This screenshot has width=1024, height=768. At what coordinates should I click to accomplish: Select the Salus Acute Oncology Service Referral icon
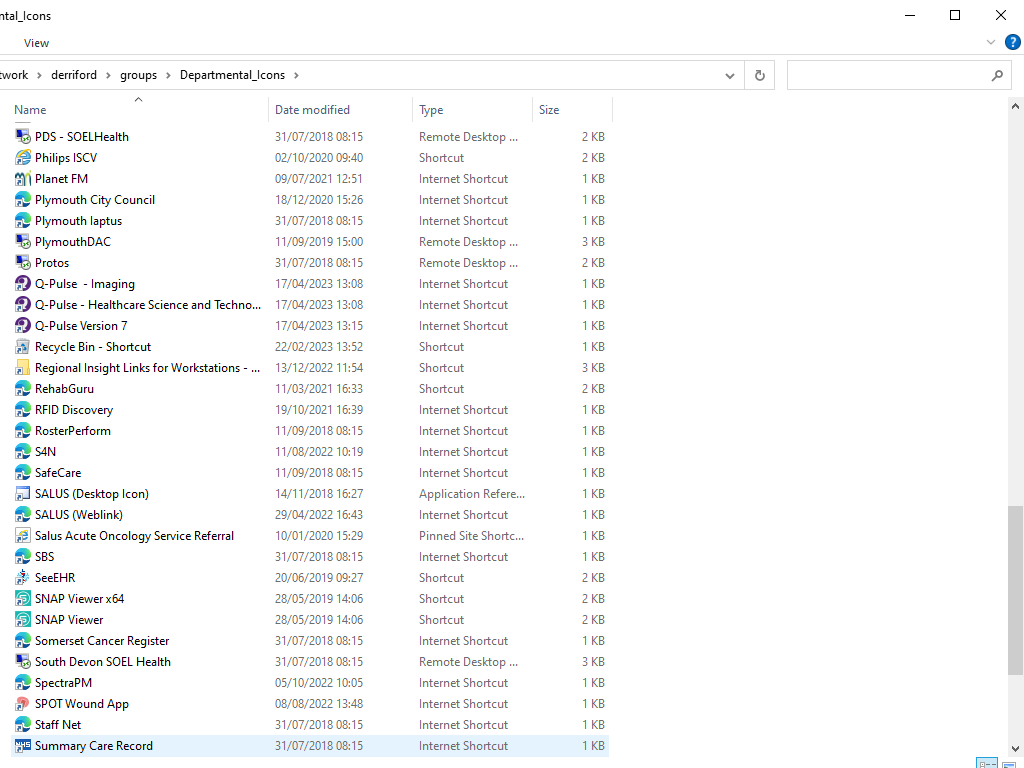[x=23, y=536]
